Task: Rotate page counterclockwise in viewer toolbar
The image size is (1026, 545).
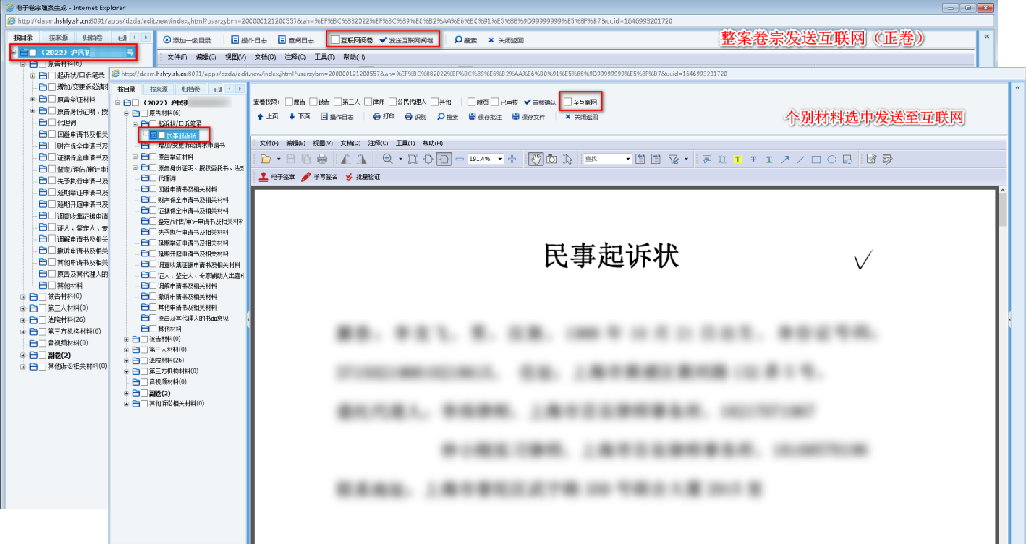Action: click(x=345, y=159)
